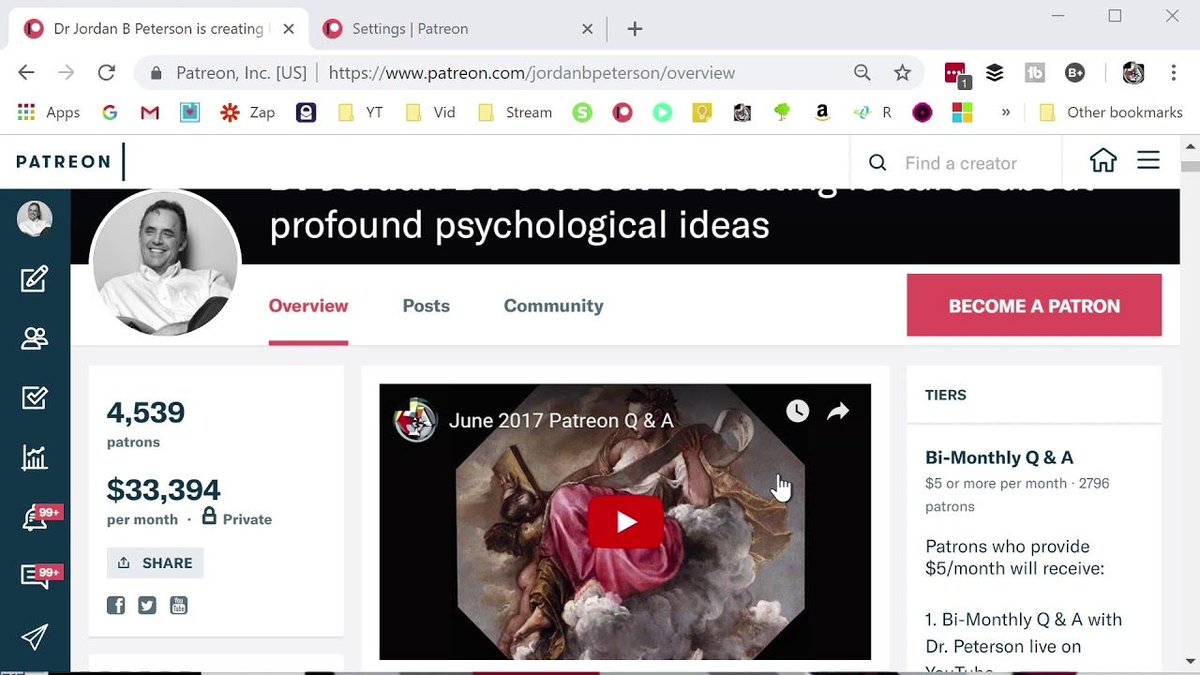Click the BECOME A PATRON button
This screenshot has height=675, width=1200.
pos(1034,306)
